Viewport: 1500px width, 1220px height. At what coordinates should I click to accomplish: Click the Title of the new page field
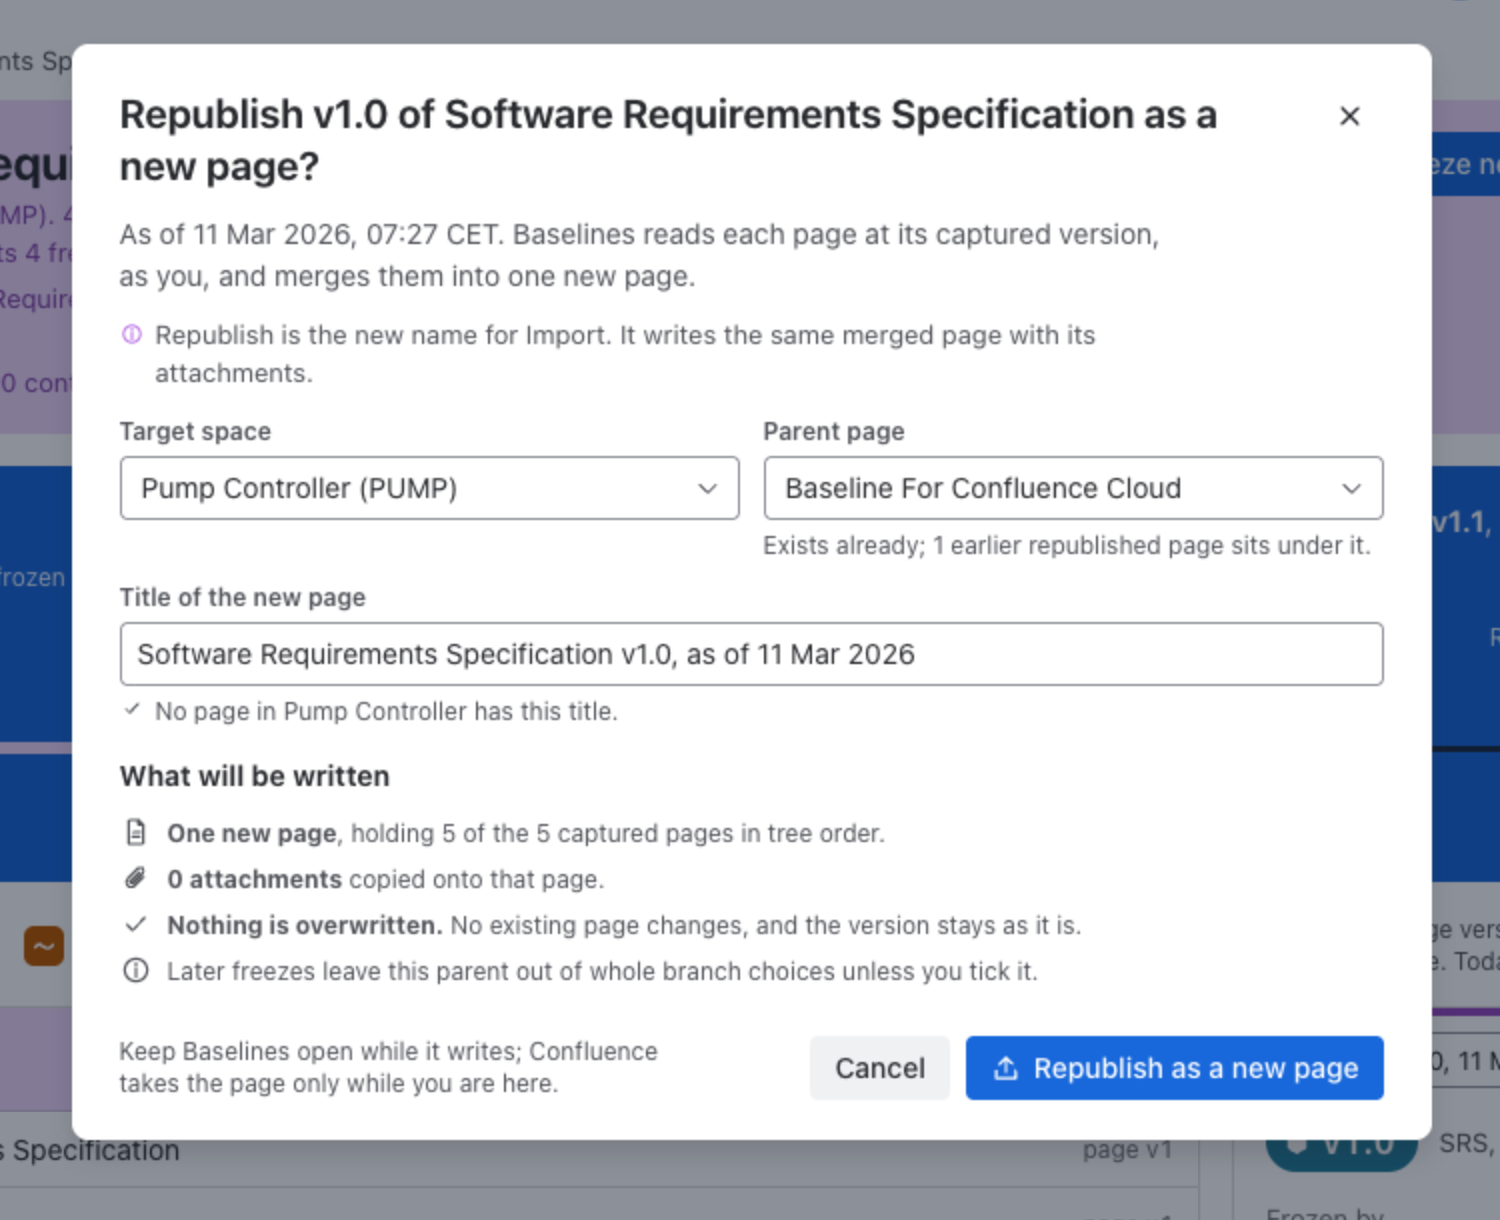point(752,654)
